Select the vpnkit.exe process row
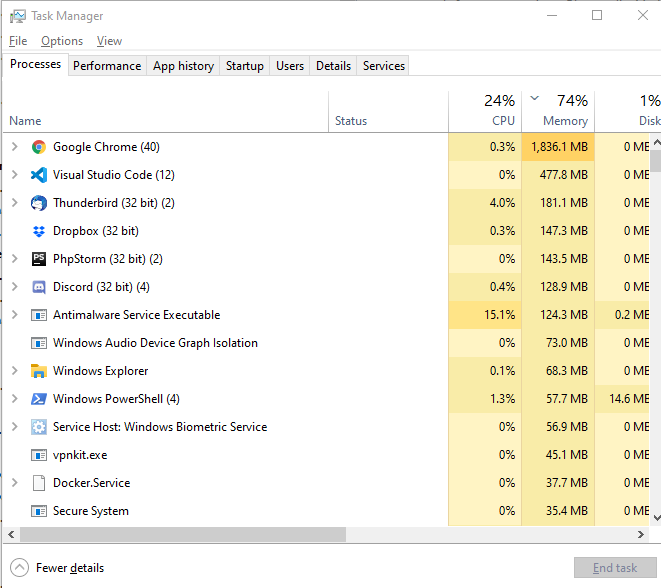The width and height of the screenshot is (661, 588). coord(326,455)
